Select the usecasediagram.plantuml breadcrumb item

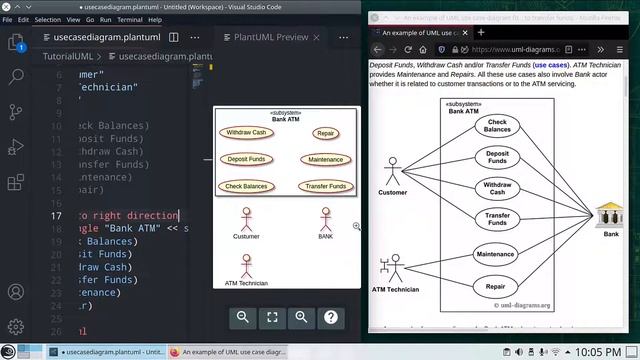(x=161, y=56)
